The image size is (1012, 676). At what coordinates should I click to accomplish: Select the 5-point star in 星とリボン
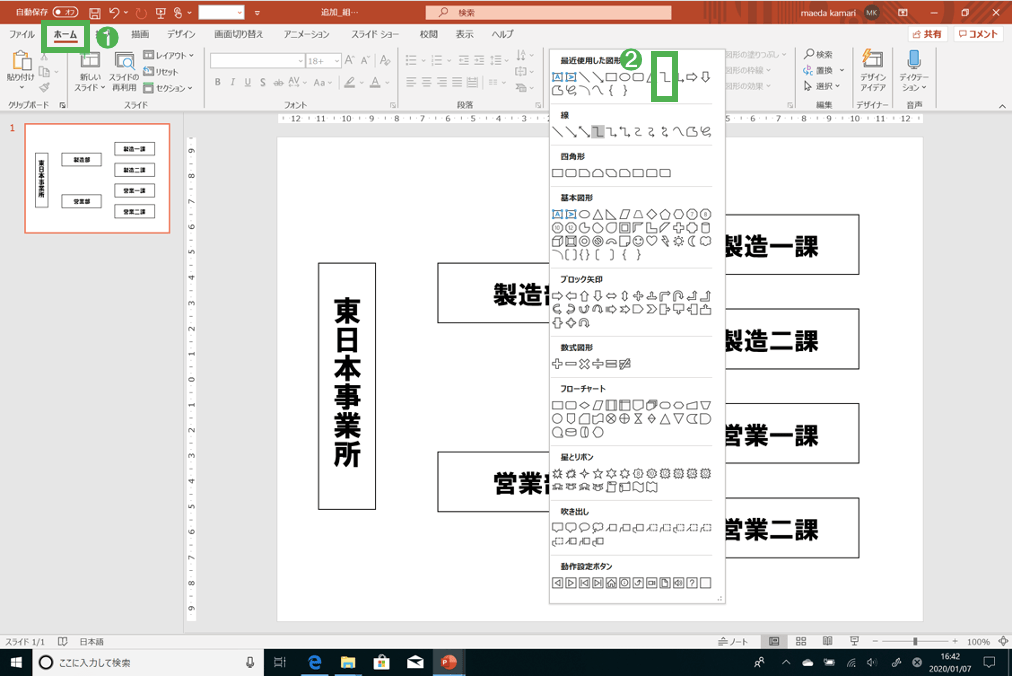[598, 473]
